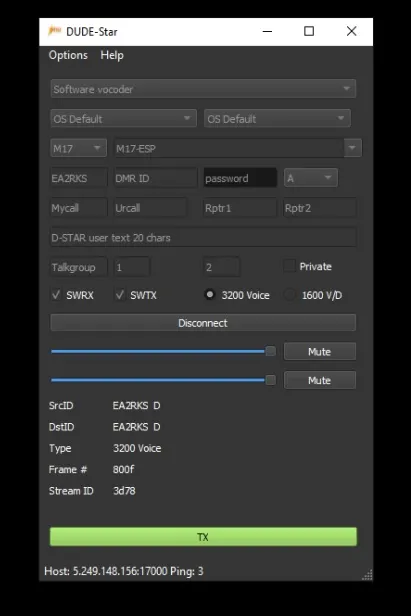Click the Stream ID value 3d78
Image resolution: width=411 pixels, height=616 pixels.
coord(124,491)
